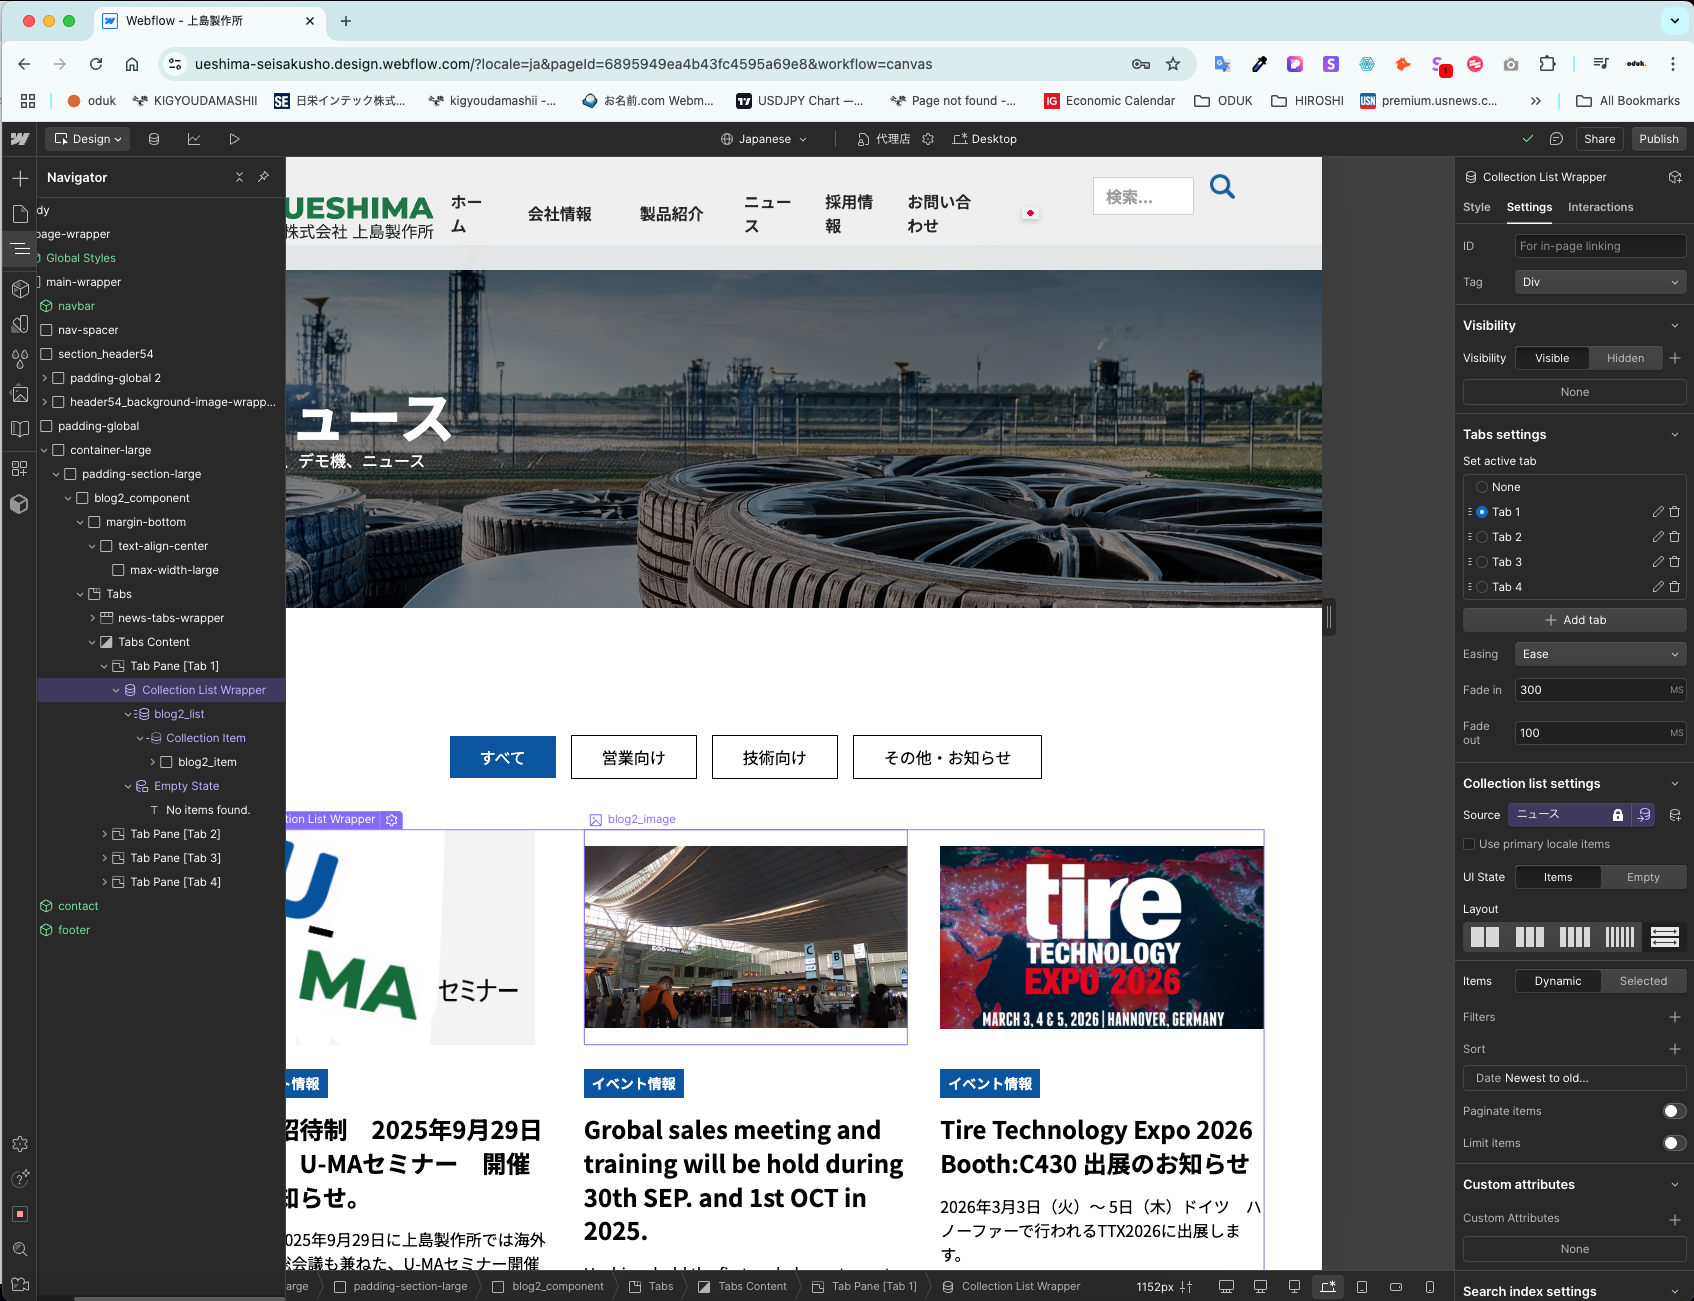Add a sort rule with plus icon

click(1675, 1049)
